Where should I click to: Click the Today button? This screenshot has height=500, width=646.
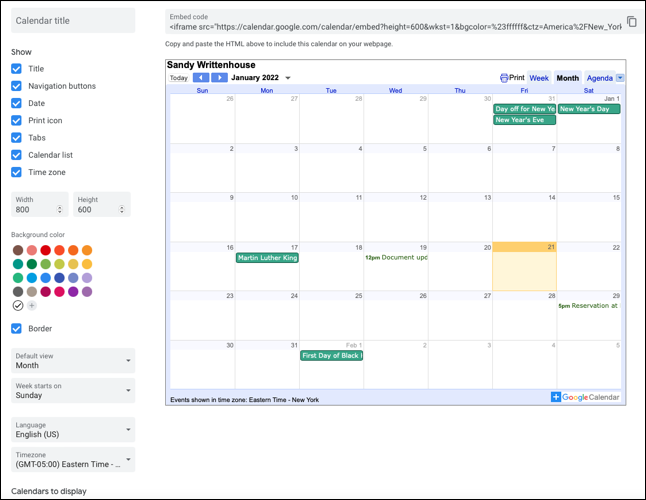click(178, 78)
